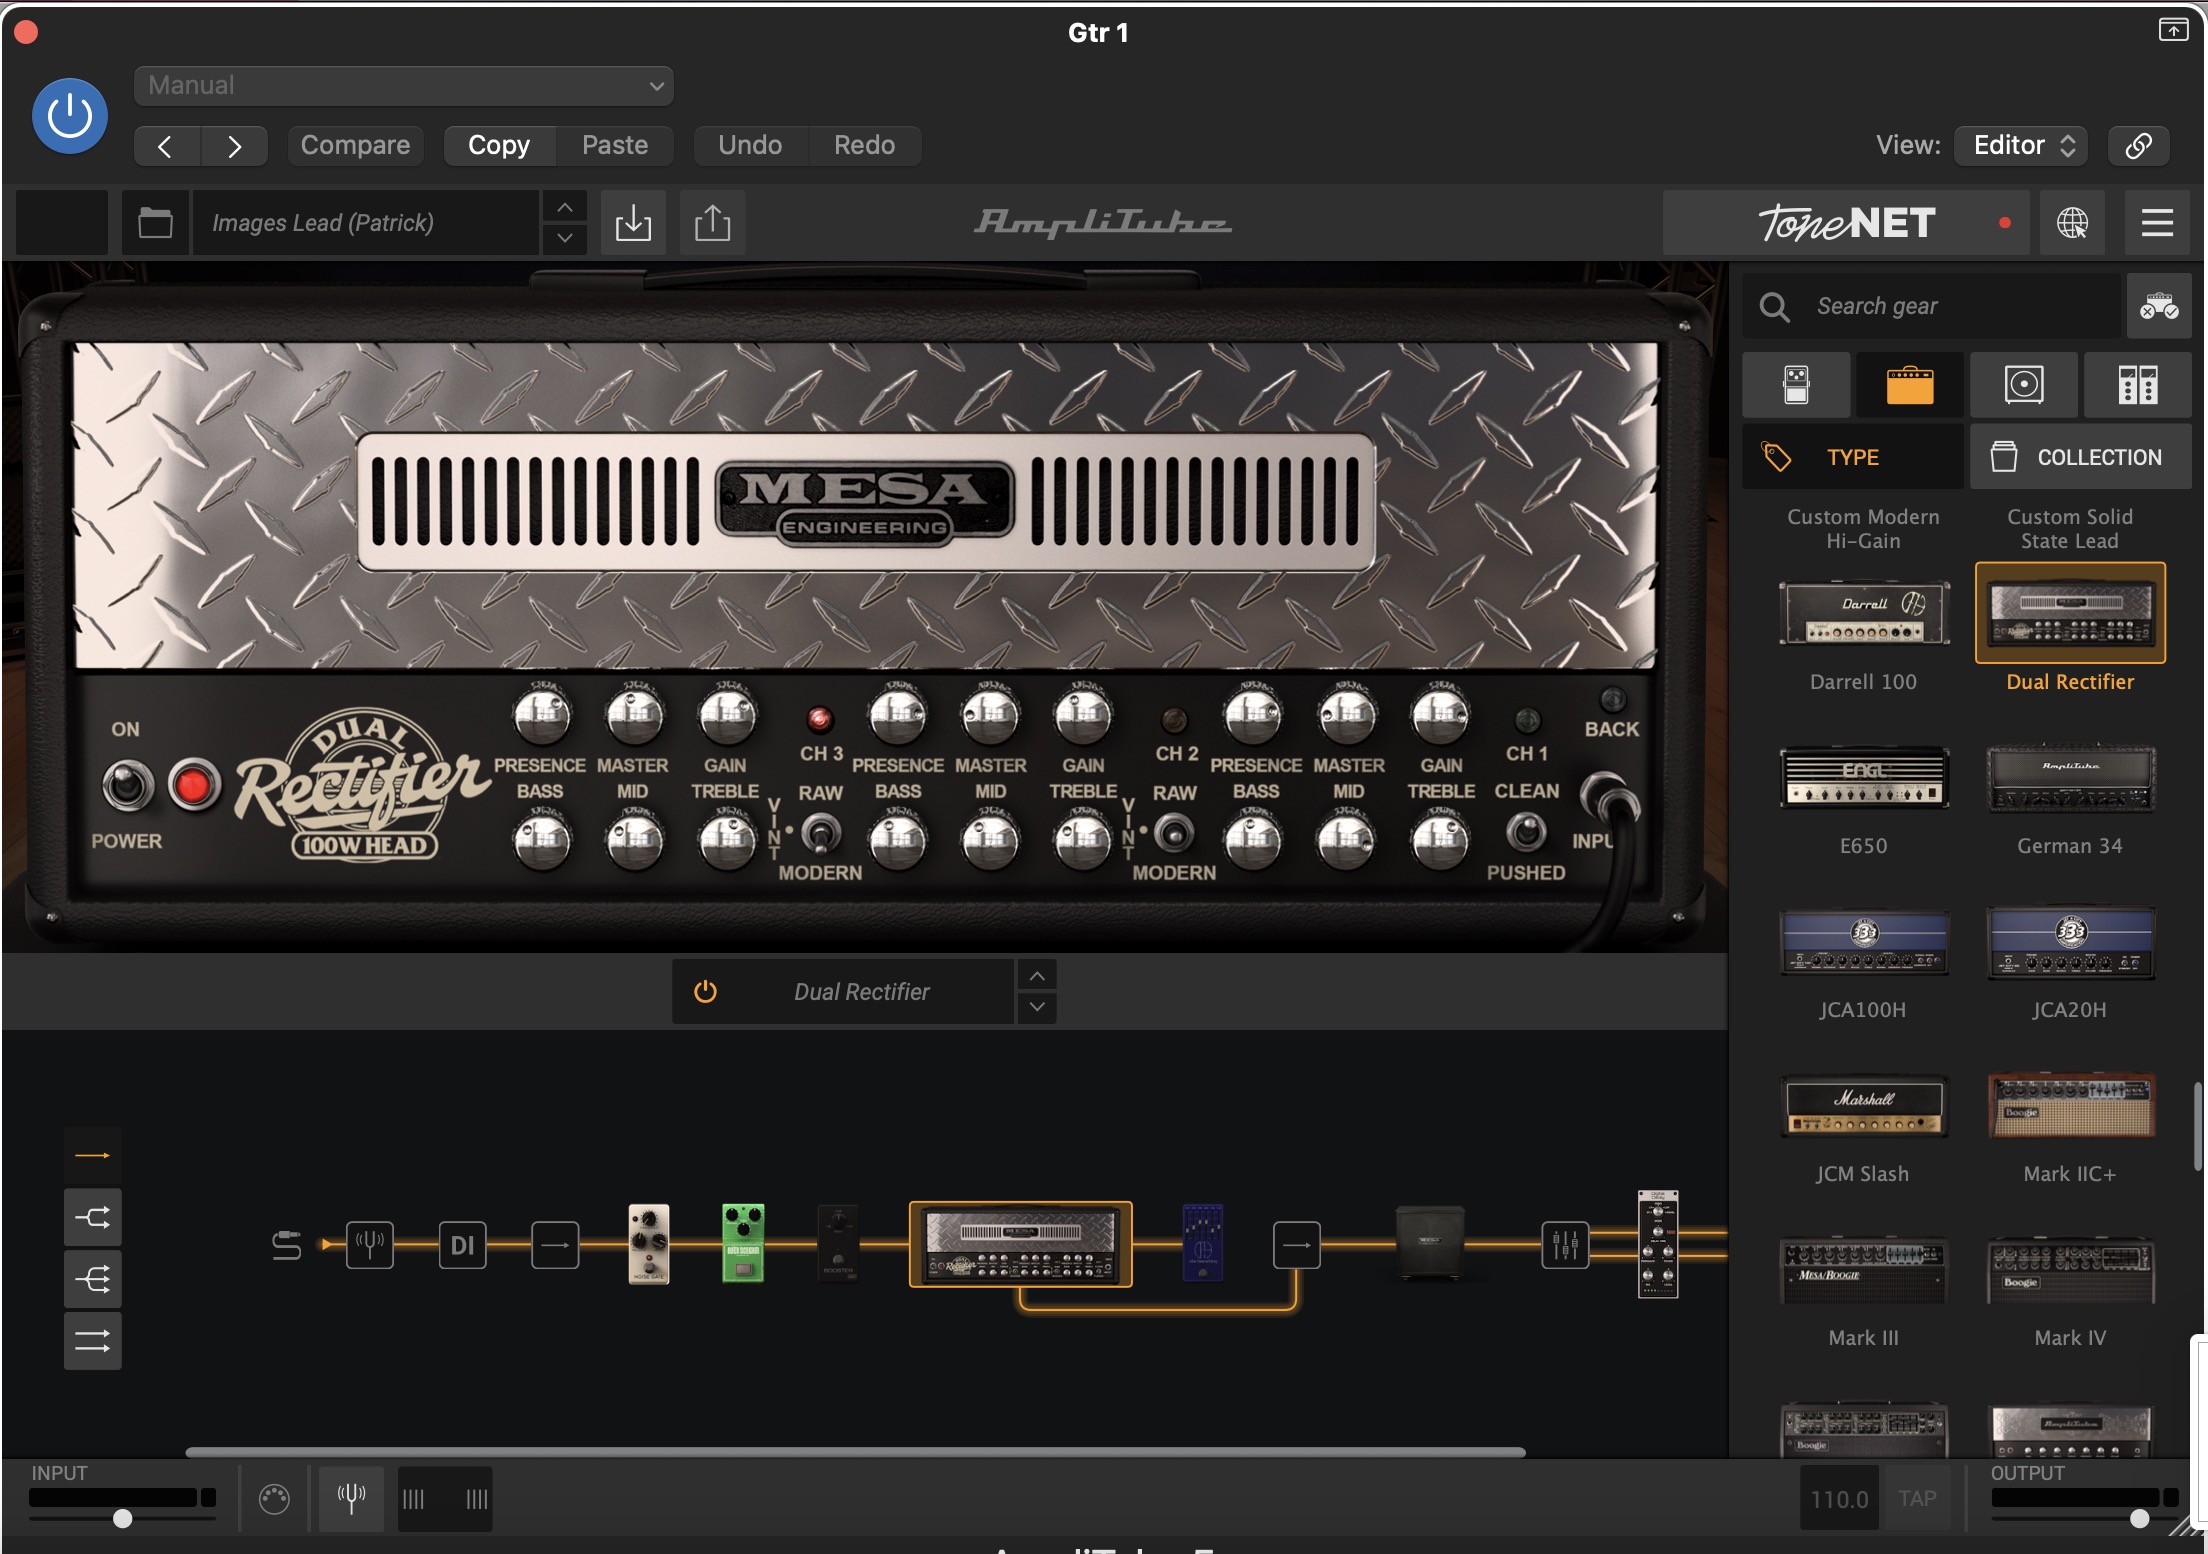Select previous preset with up chevron
The image size is (2208, 1554).
pyautogui.click(x=565, y=207)
